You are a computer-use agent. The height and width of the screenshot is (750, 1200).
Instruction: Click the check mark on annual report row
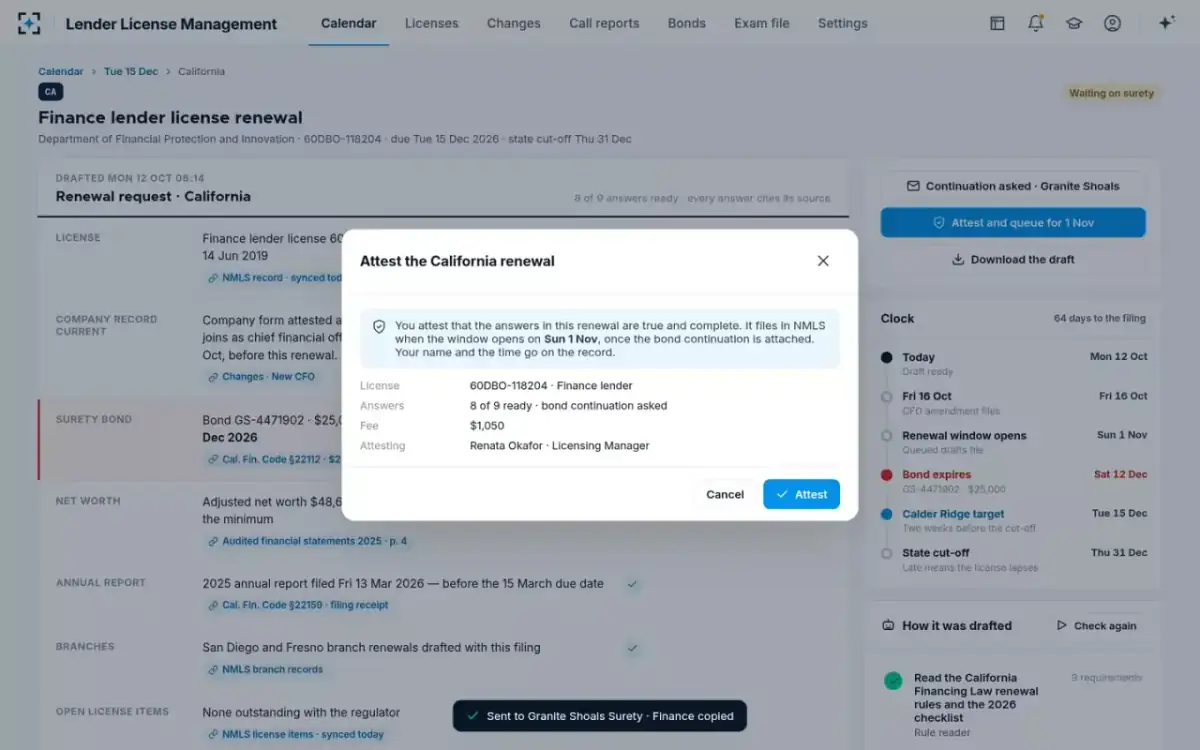(x=632, y=583)
